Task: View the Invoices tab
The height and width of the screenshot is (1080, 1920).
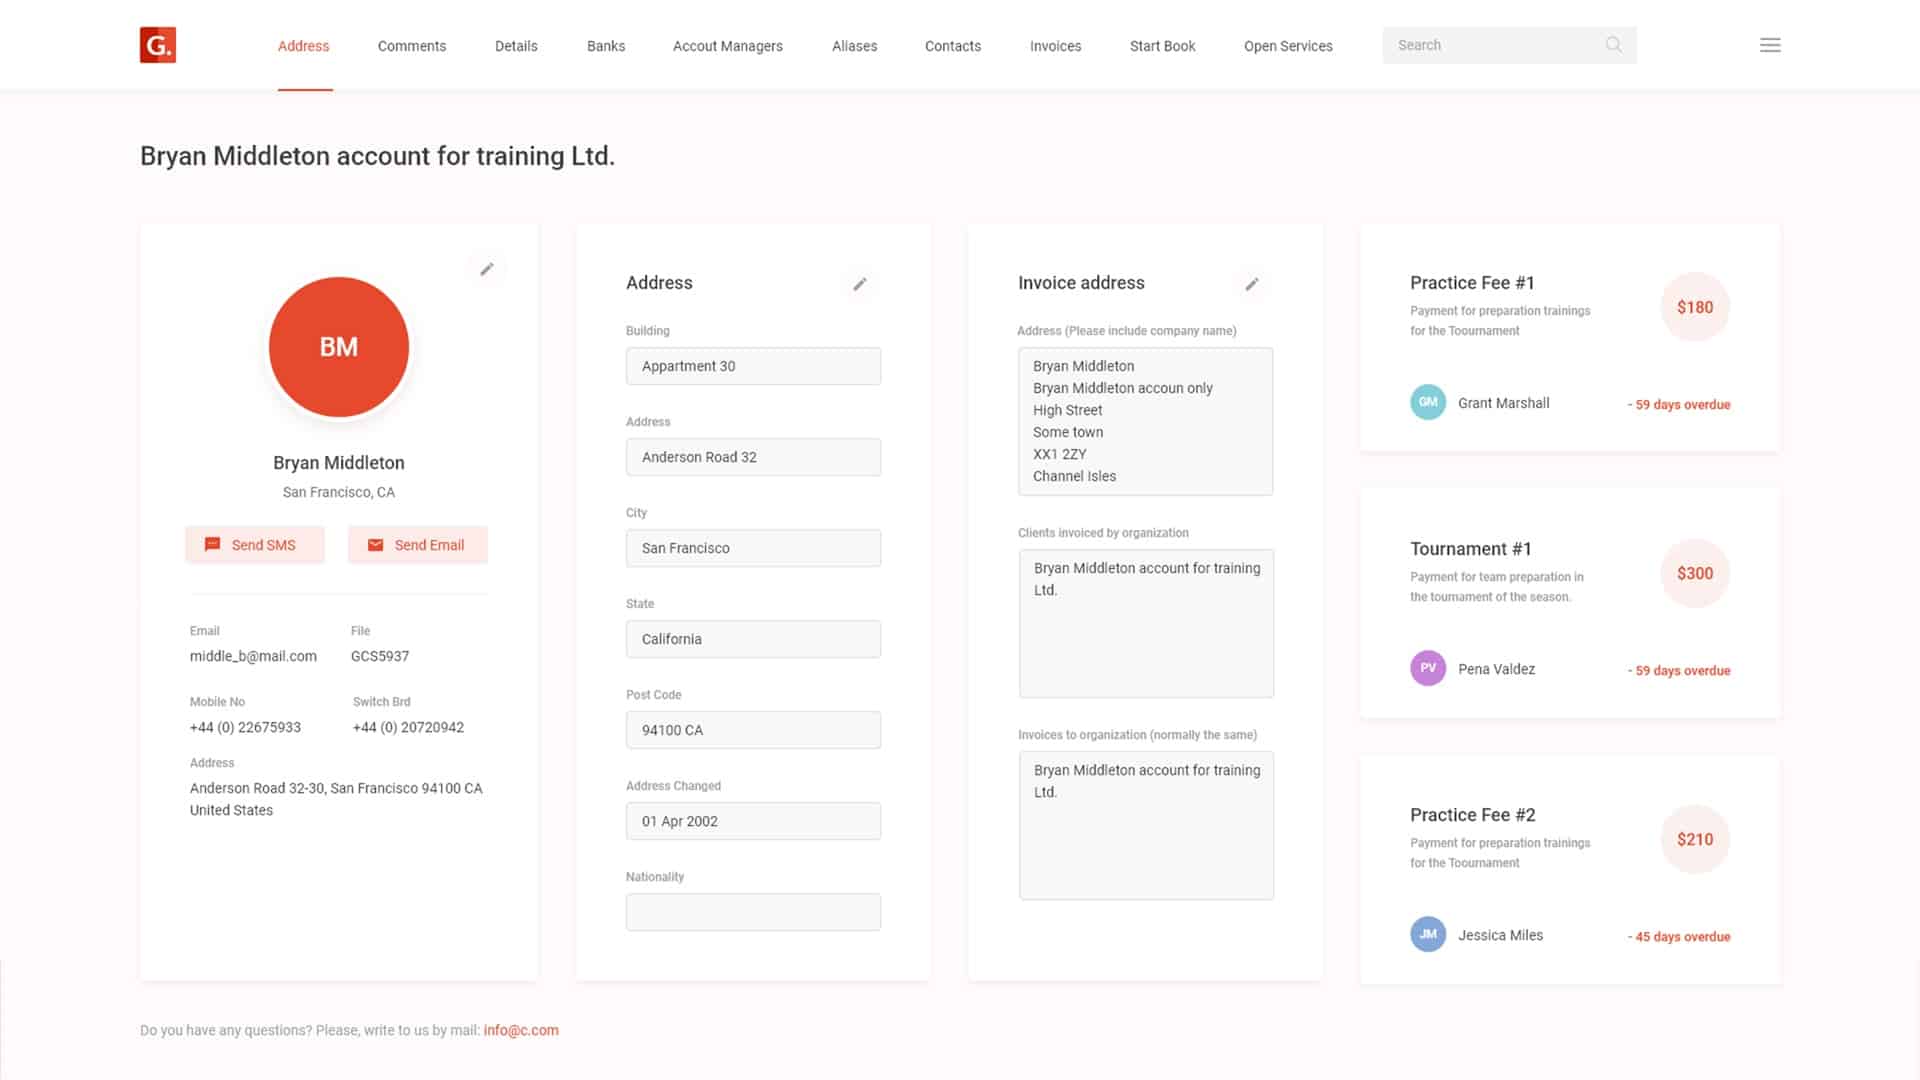Action: 1056,46
